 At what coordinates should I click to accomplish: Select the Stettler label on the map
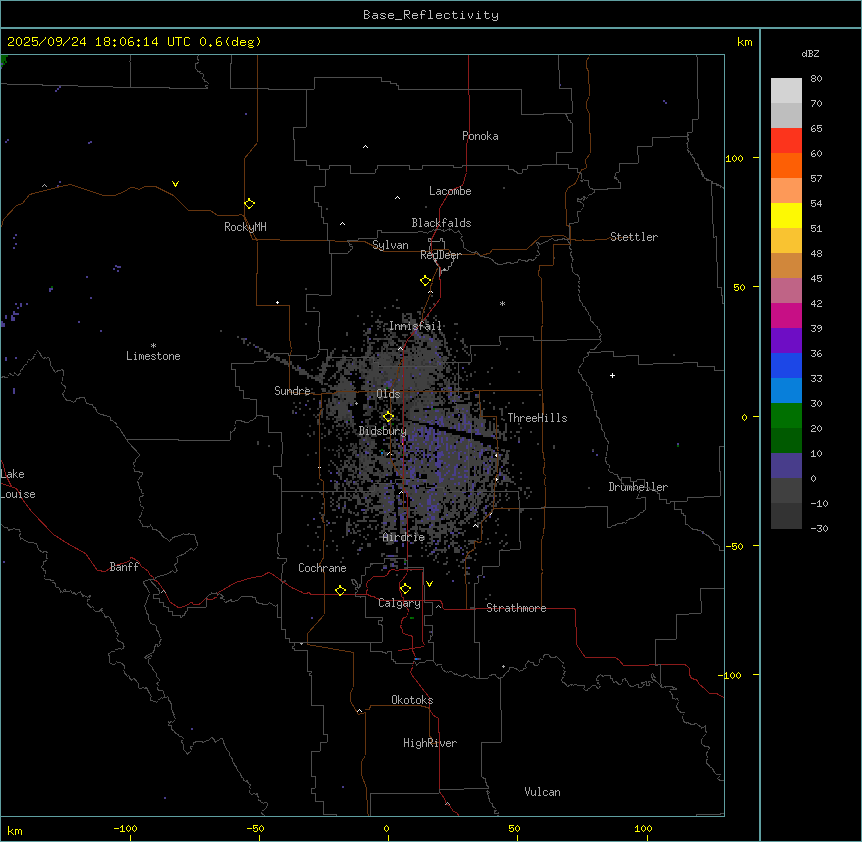634,237
